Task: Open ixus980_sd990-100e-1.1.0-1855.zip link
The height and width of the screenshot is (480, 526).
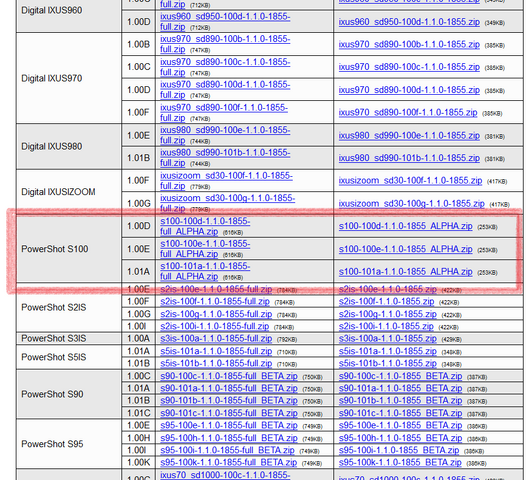Action: (409, 136)
